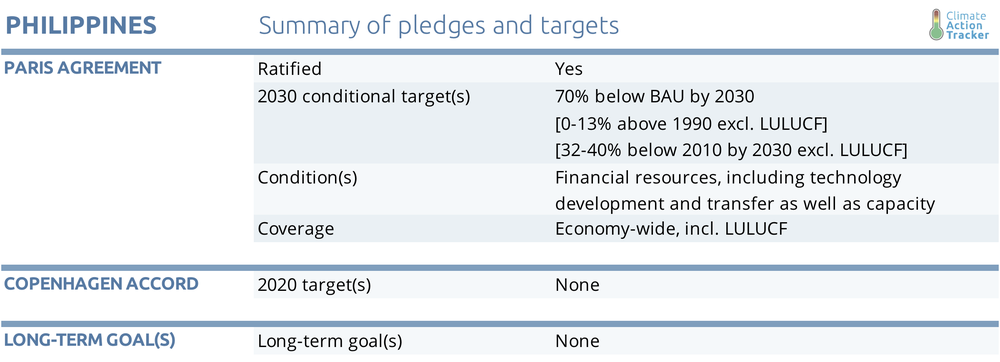Click the Ratified row label
Viewport: 1000px width, 362px height.
(290, 69)
